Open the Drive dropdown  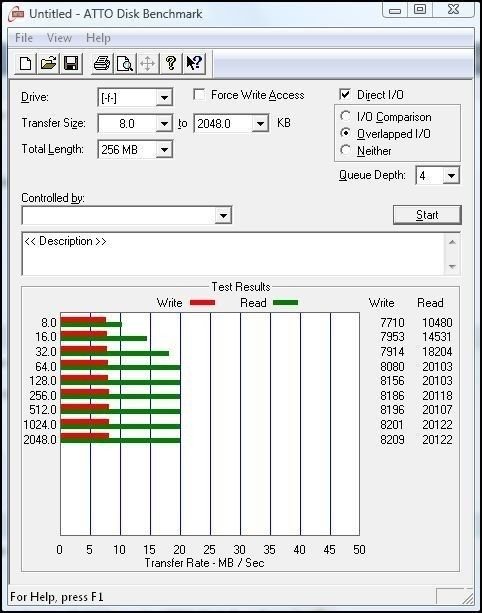pos(164,97)
